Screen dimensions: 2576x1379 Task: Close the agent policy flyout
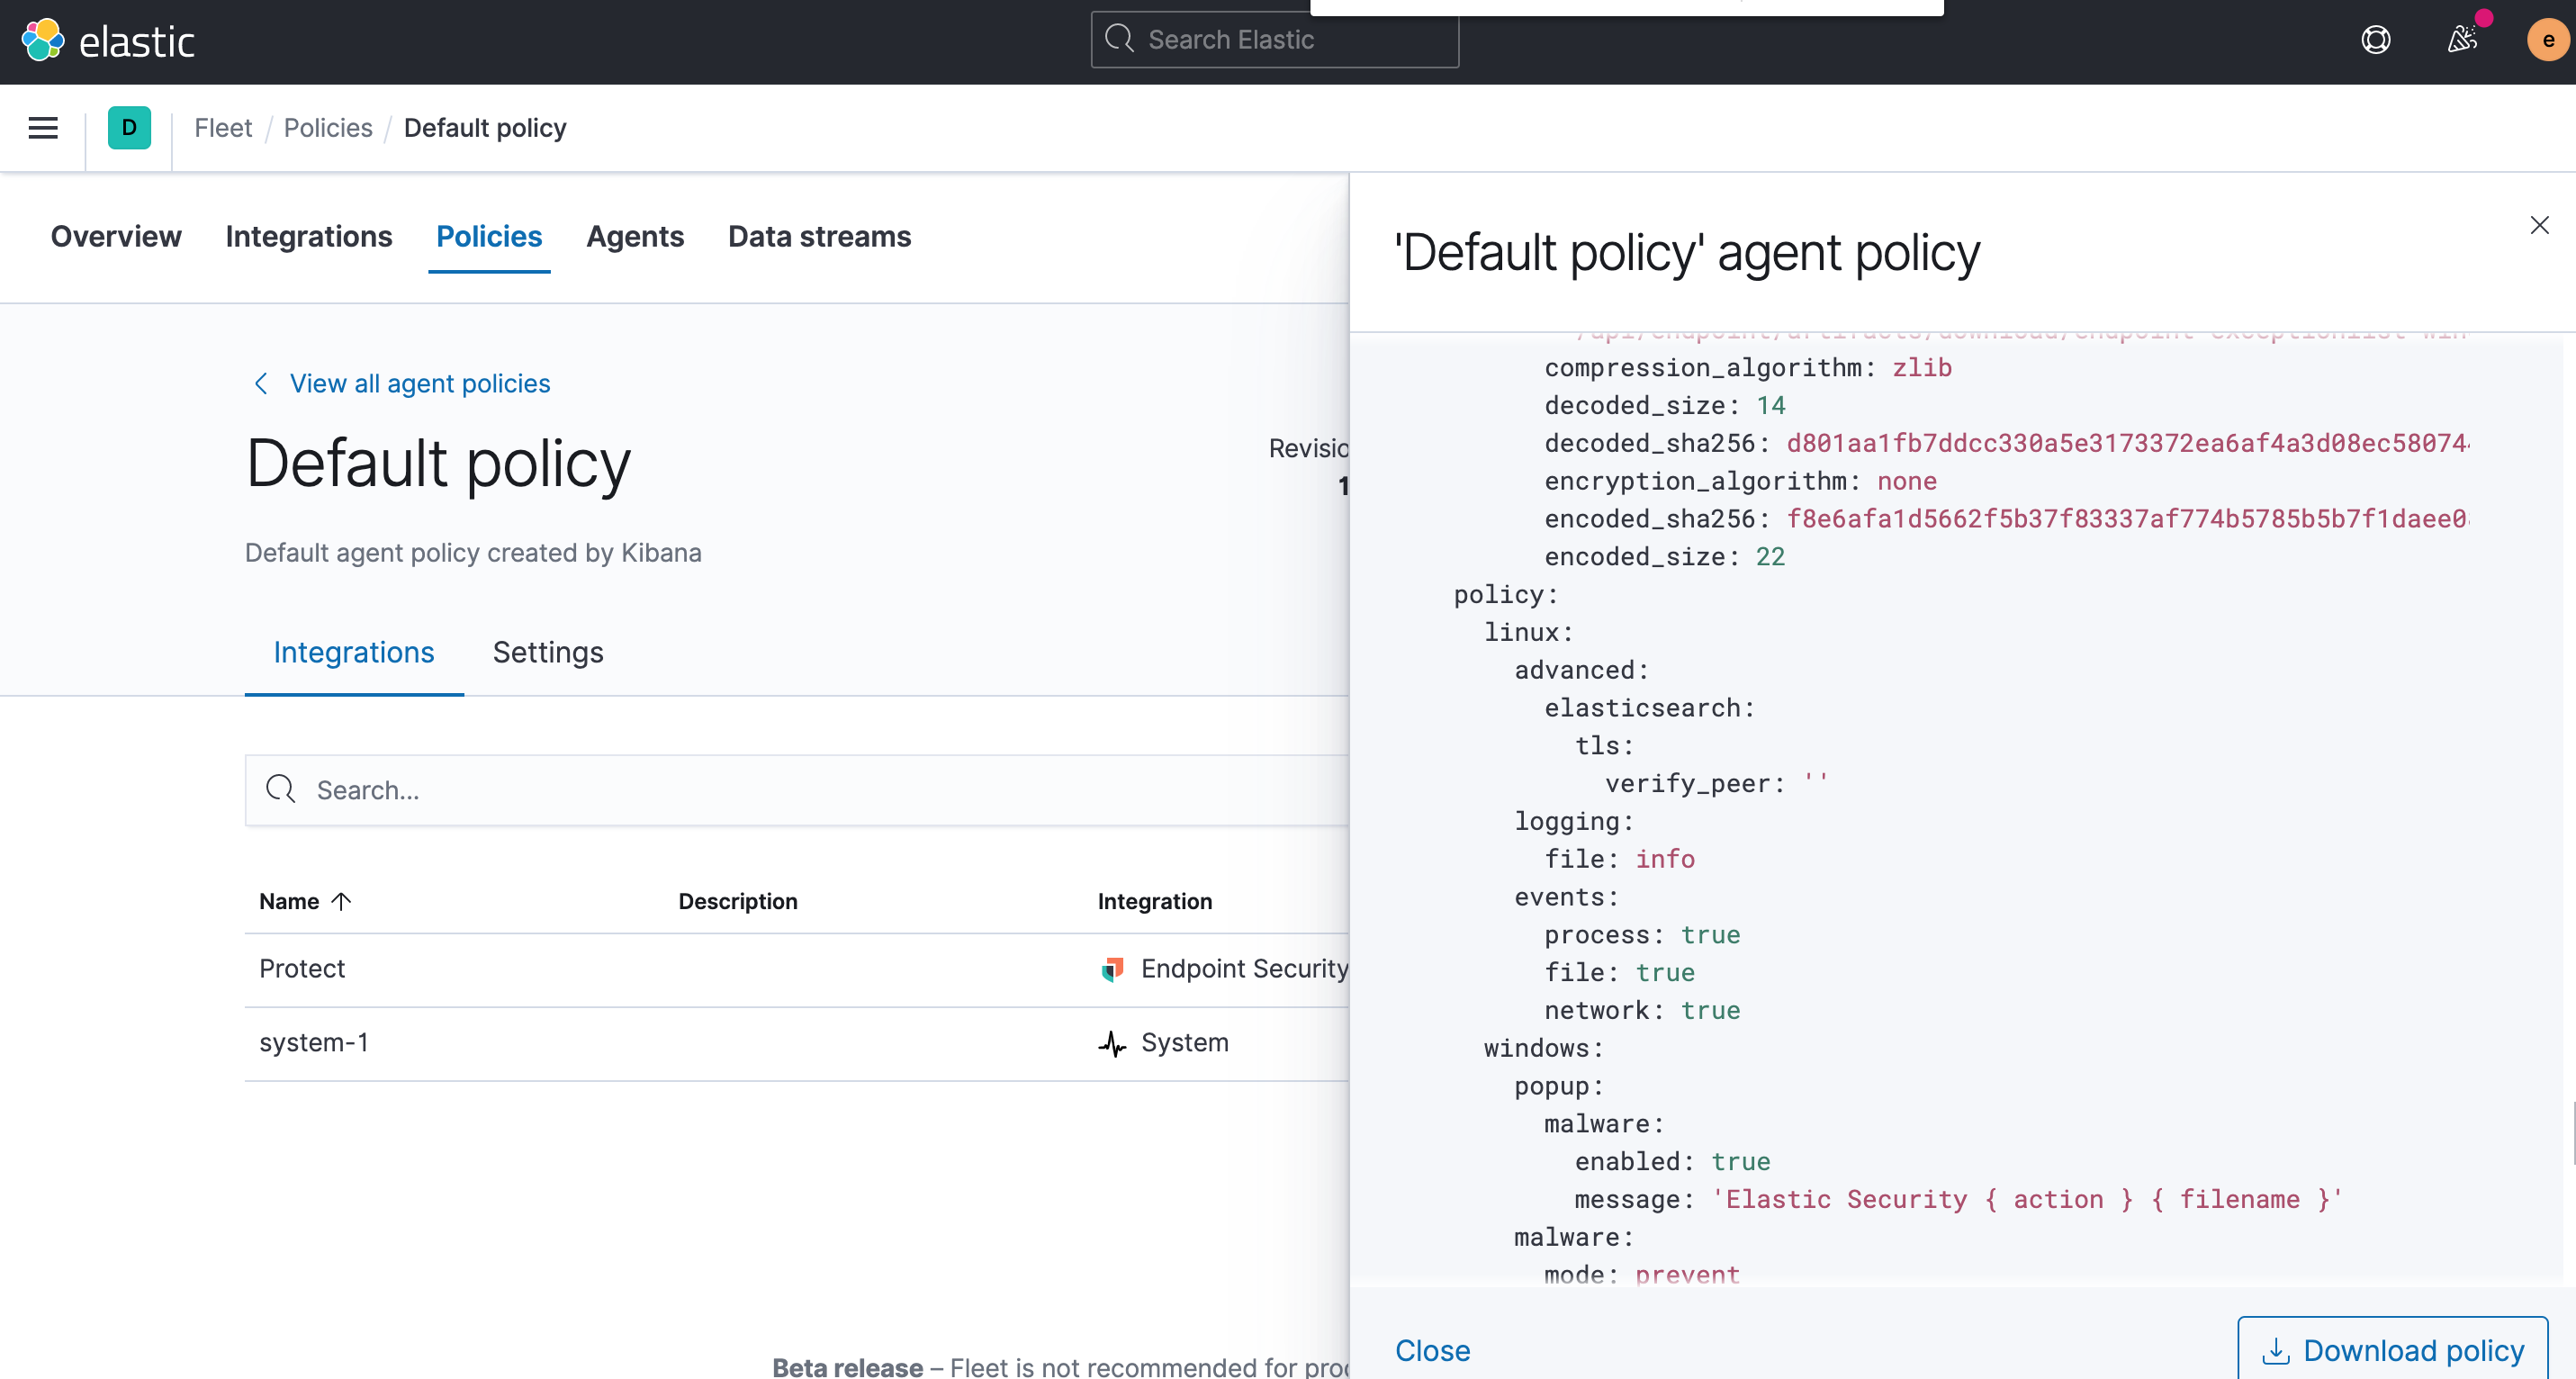2539,225
